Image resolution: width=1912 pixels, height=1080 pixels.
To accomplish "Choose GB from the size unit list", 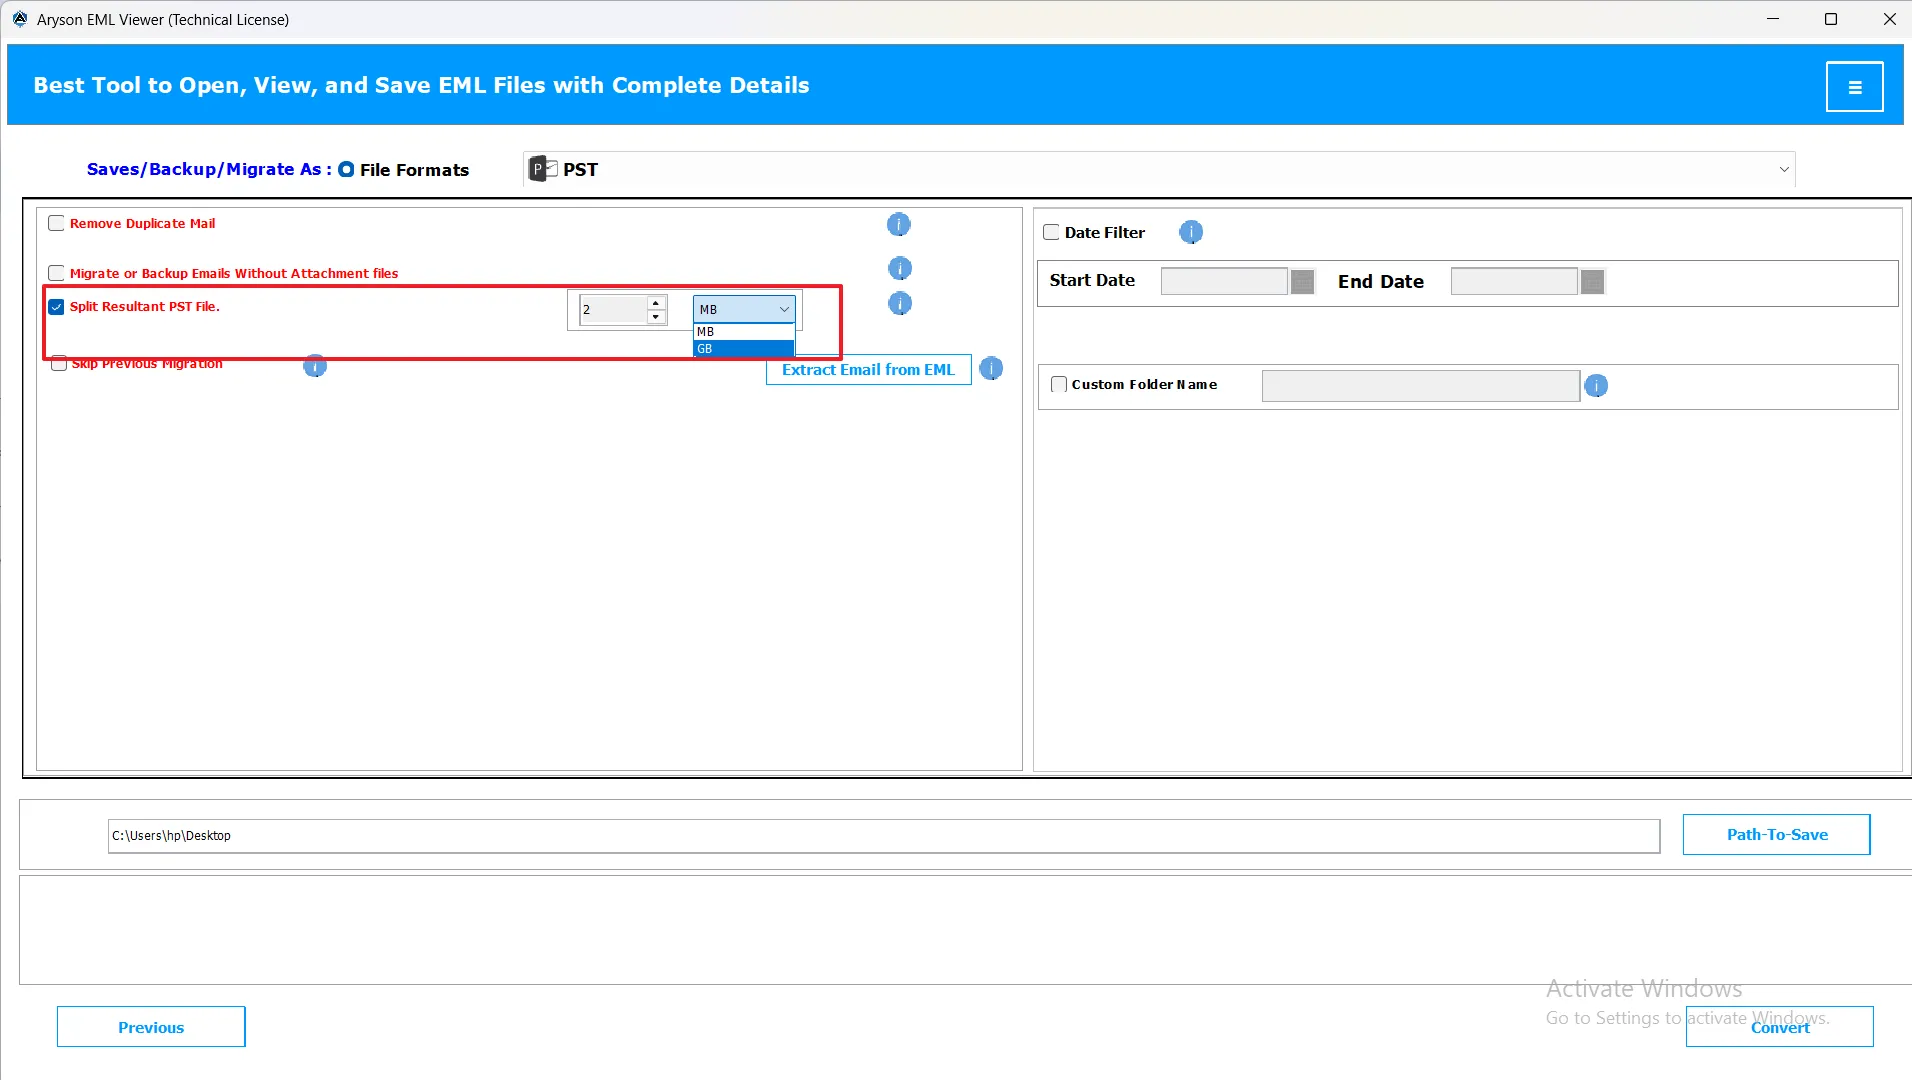I will tap(743, 349).
